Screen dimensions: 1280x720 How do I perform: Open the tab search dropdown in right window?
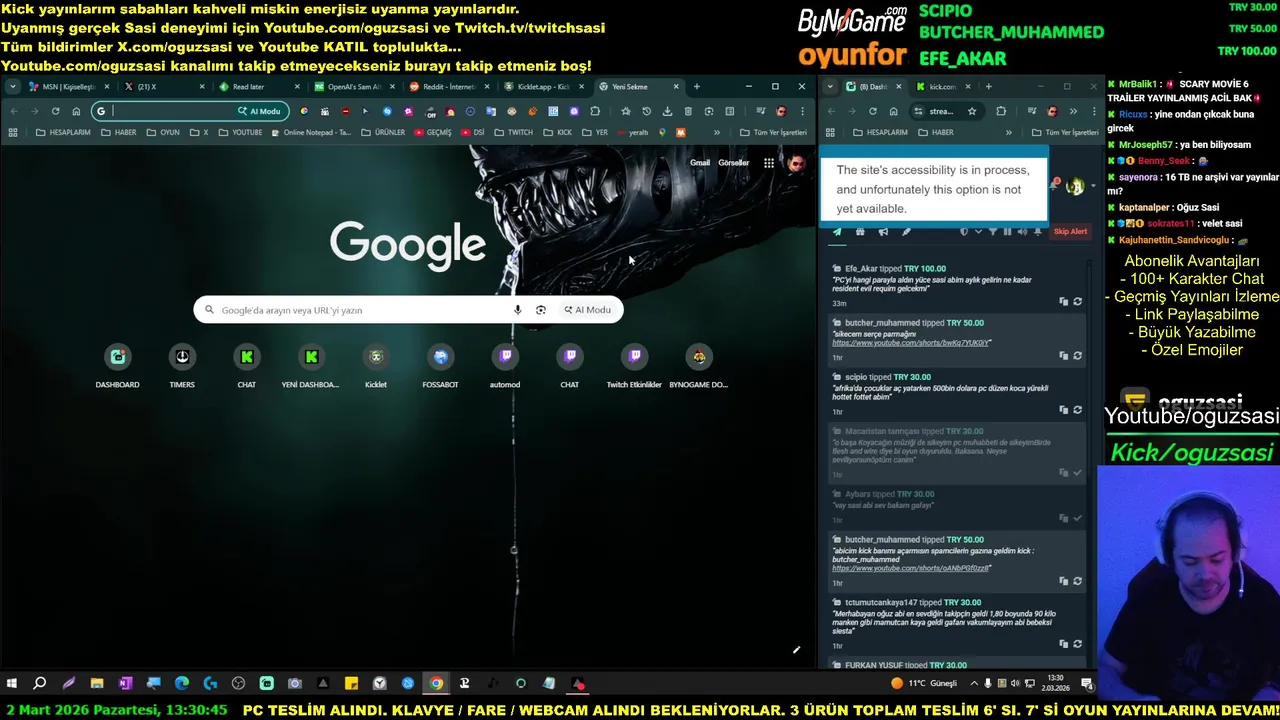(x=830, y=87)
